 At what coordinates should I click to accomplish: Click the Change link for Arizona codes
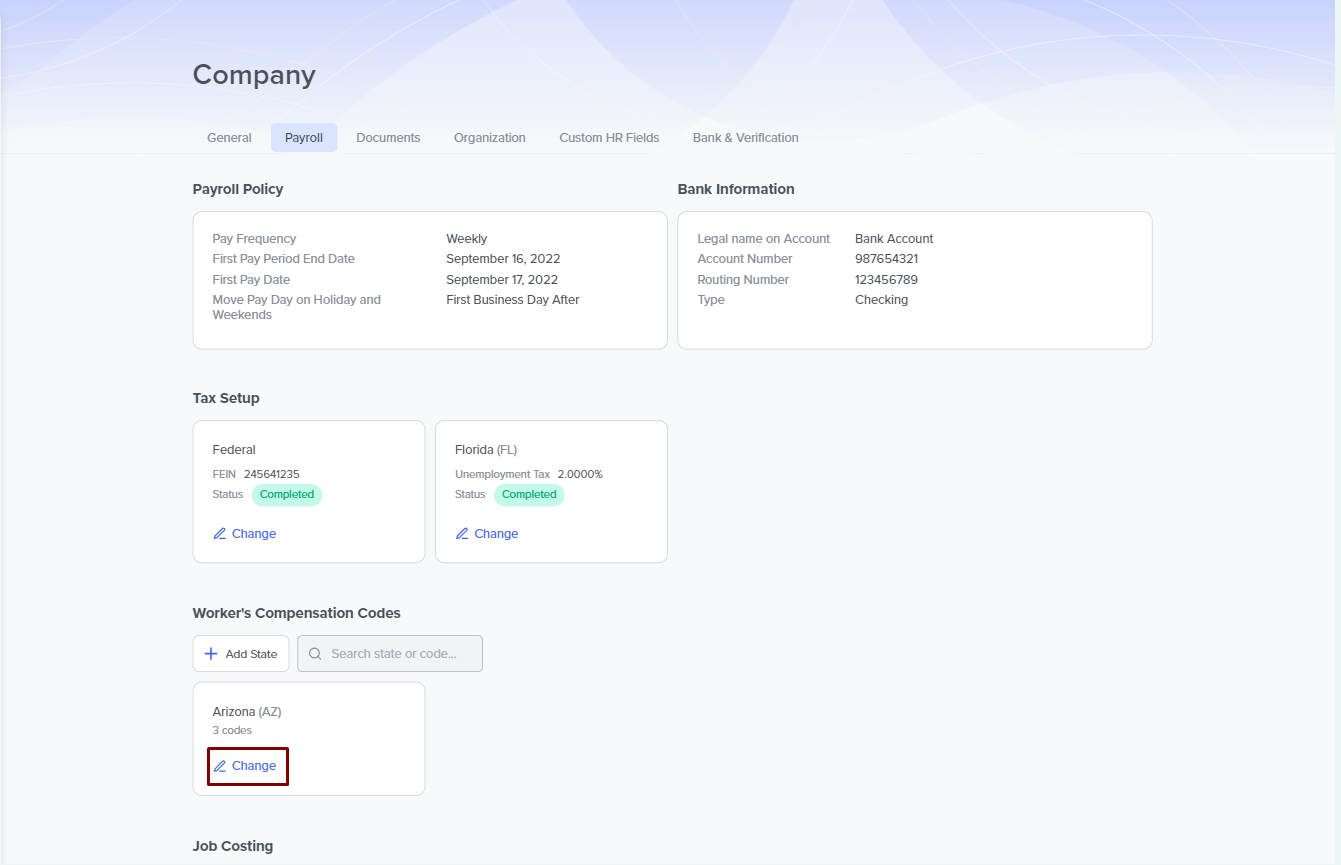point(254,766)
